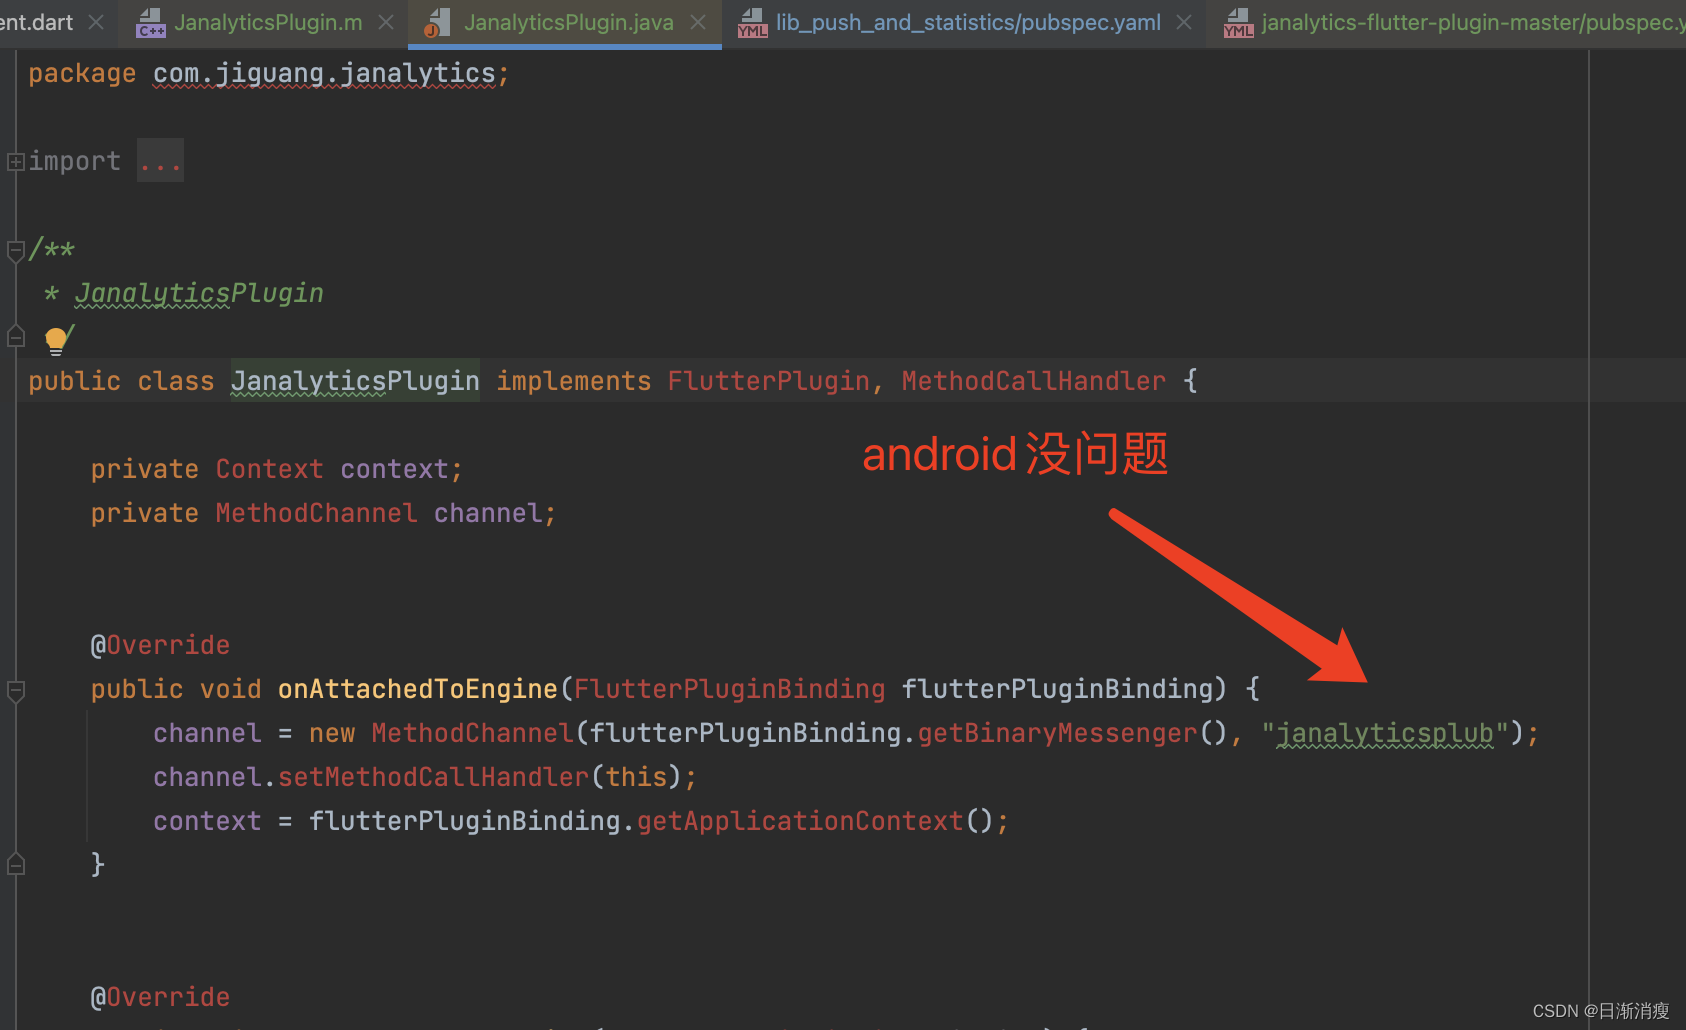Viewport: 1686px width, 1030px height.
Task: Close the JanalyticsPlugin.java tab
Action: pos(697,22)
